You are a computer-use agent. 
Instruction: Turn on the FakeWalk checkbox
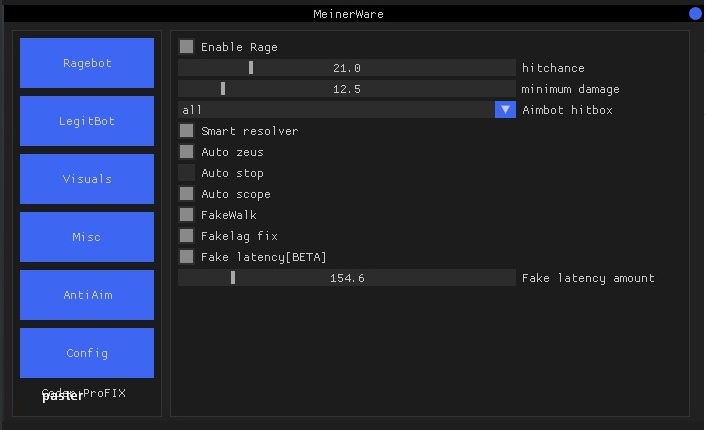(187, 215)
